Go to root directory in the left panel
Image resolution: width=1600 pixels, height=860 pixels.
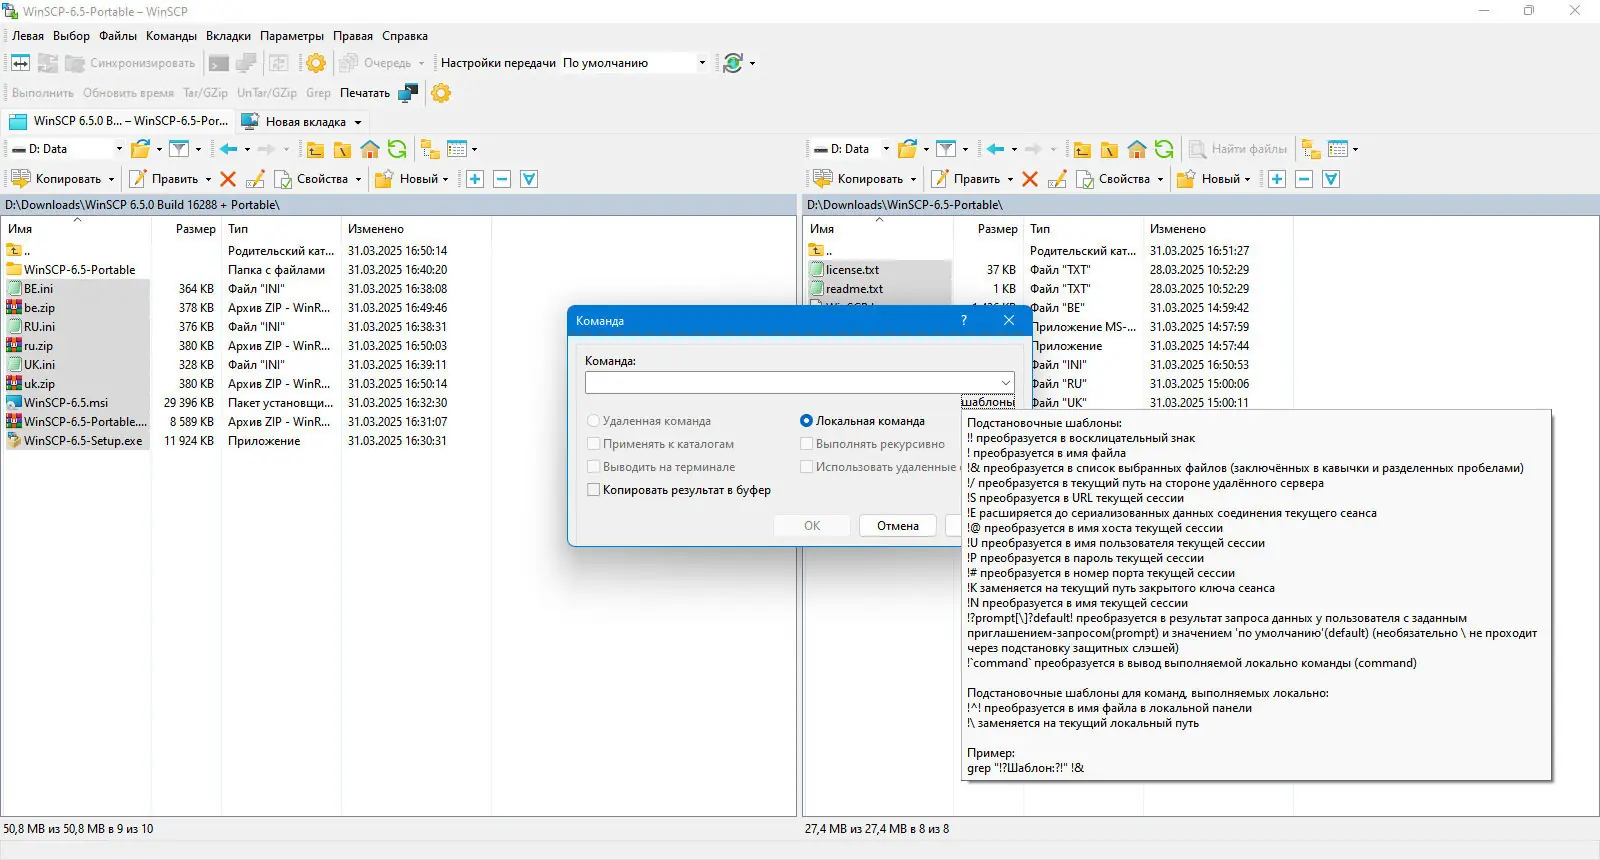pos(342,149)
